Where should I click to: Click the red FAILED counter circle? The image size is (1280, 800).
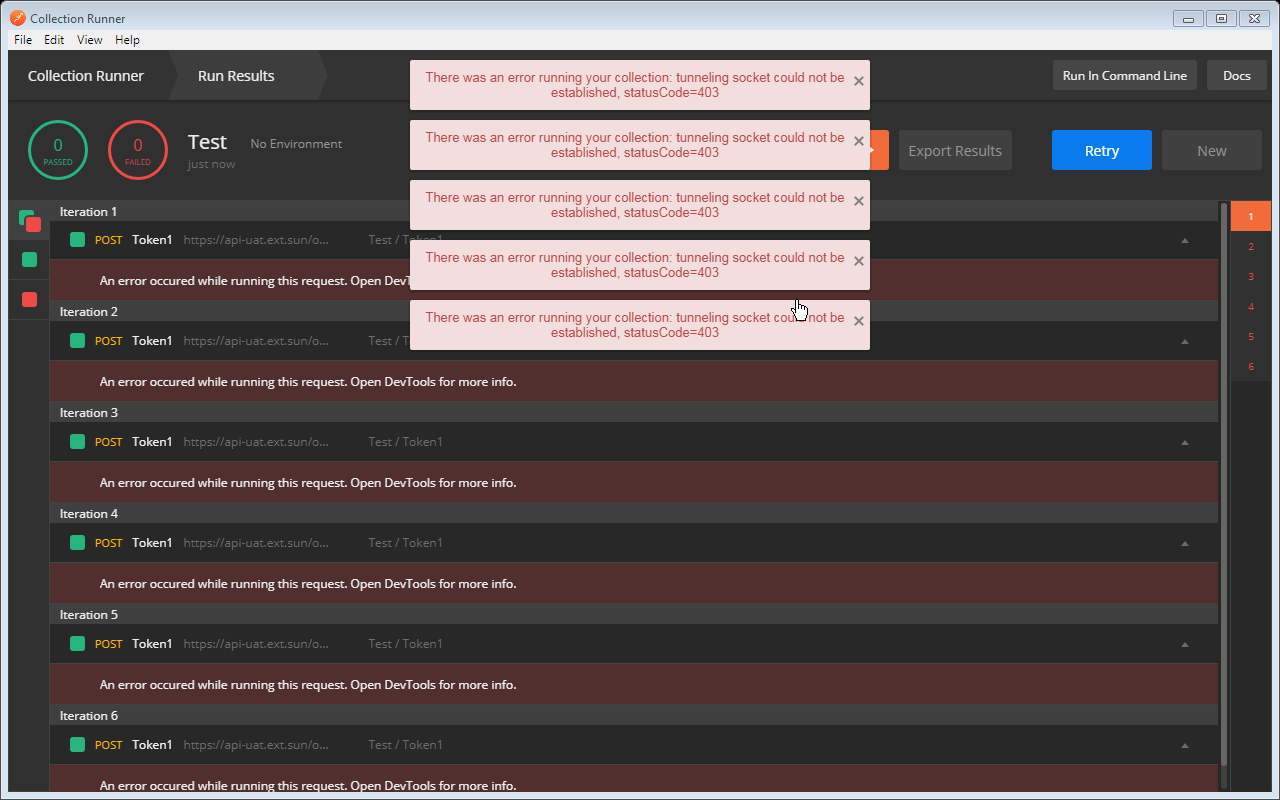click(137, 150)
